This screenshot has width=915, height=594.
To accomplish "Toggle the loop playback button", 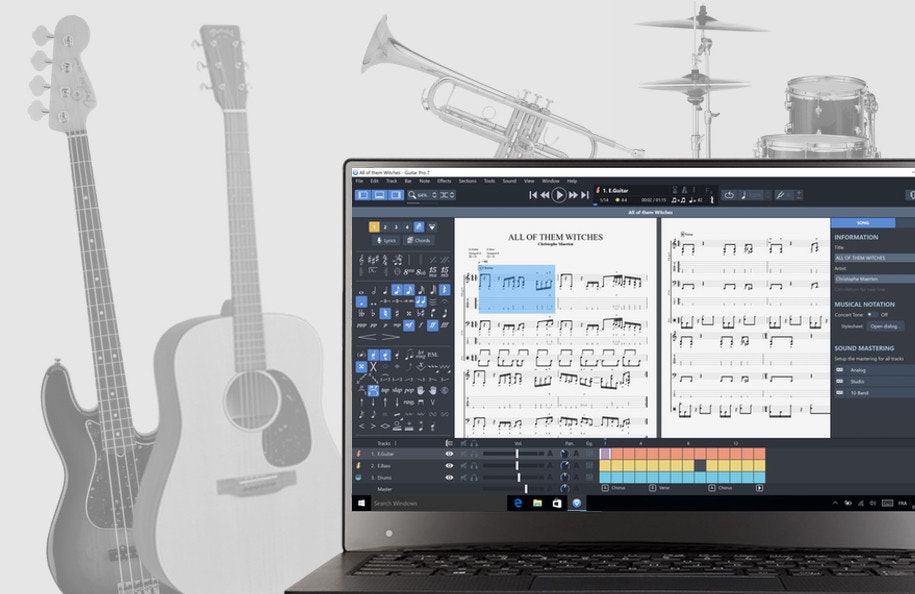I will click(x=729, y=195).
